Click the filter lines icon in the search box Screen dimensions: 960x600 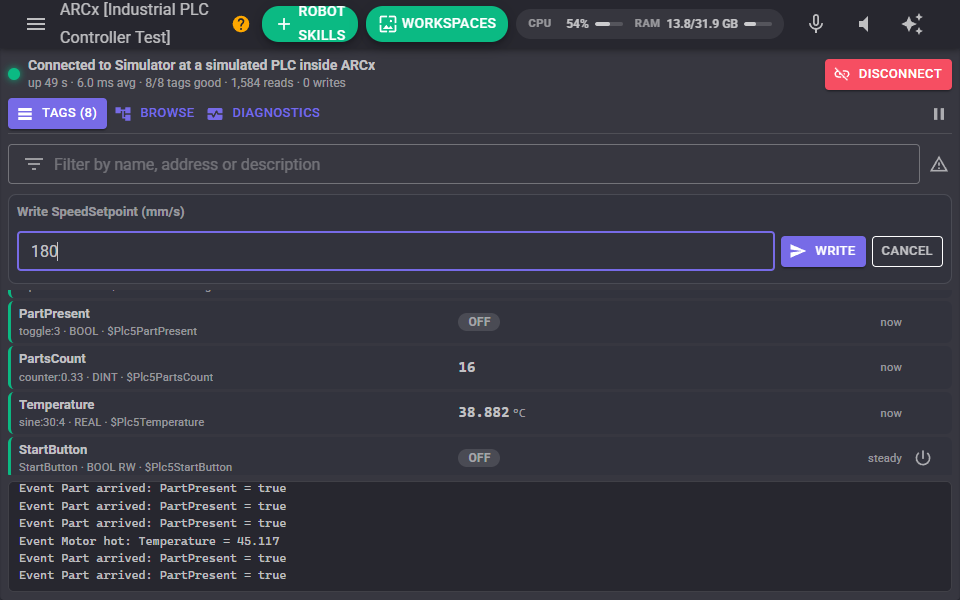point(34,164)
